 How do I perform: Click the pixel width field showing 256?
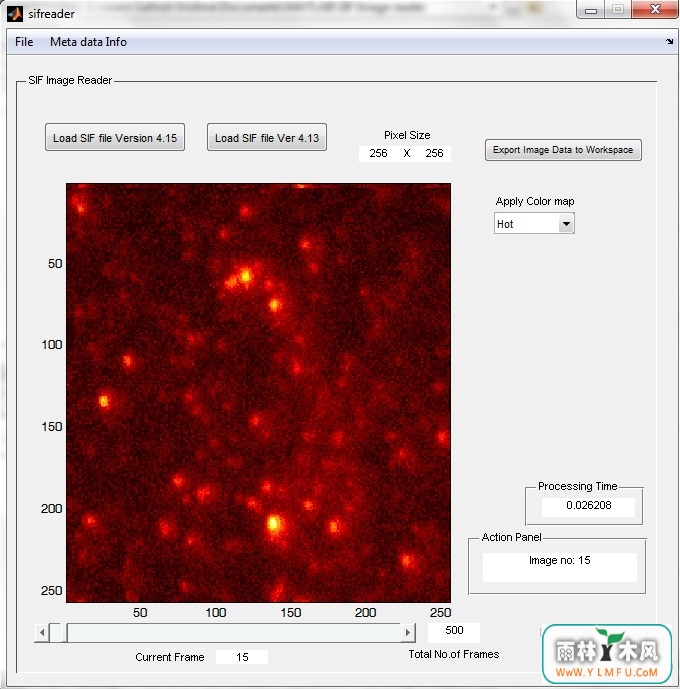coord(378,153)
